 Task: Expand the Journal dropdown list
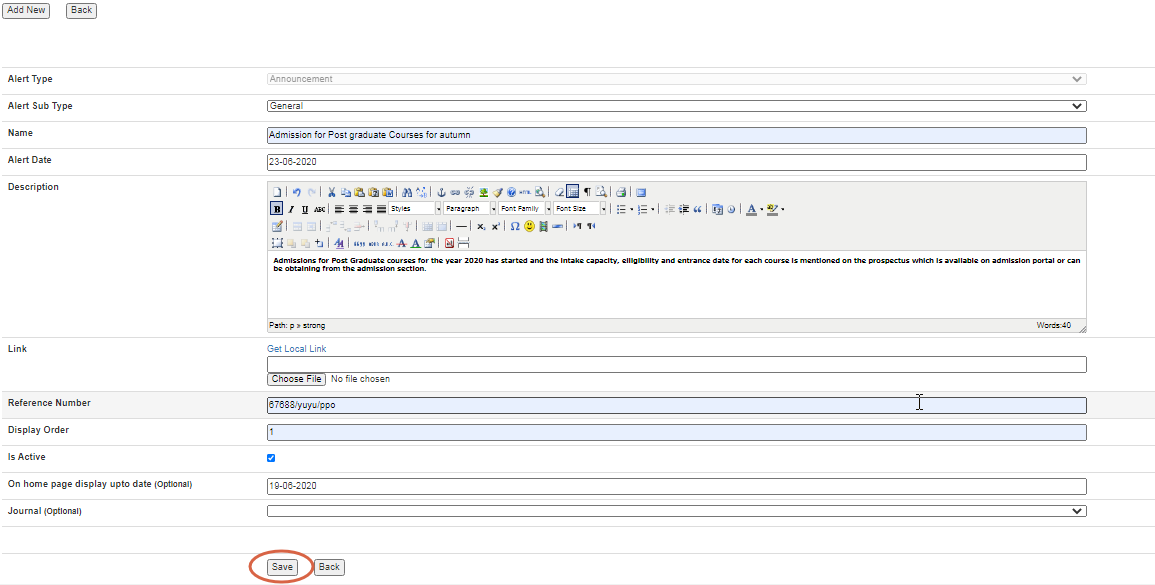point(676,511)
